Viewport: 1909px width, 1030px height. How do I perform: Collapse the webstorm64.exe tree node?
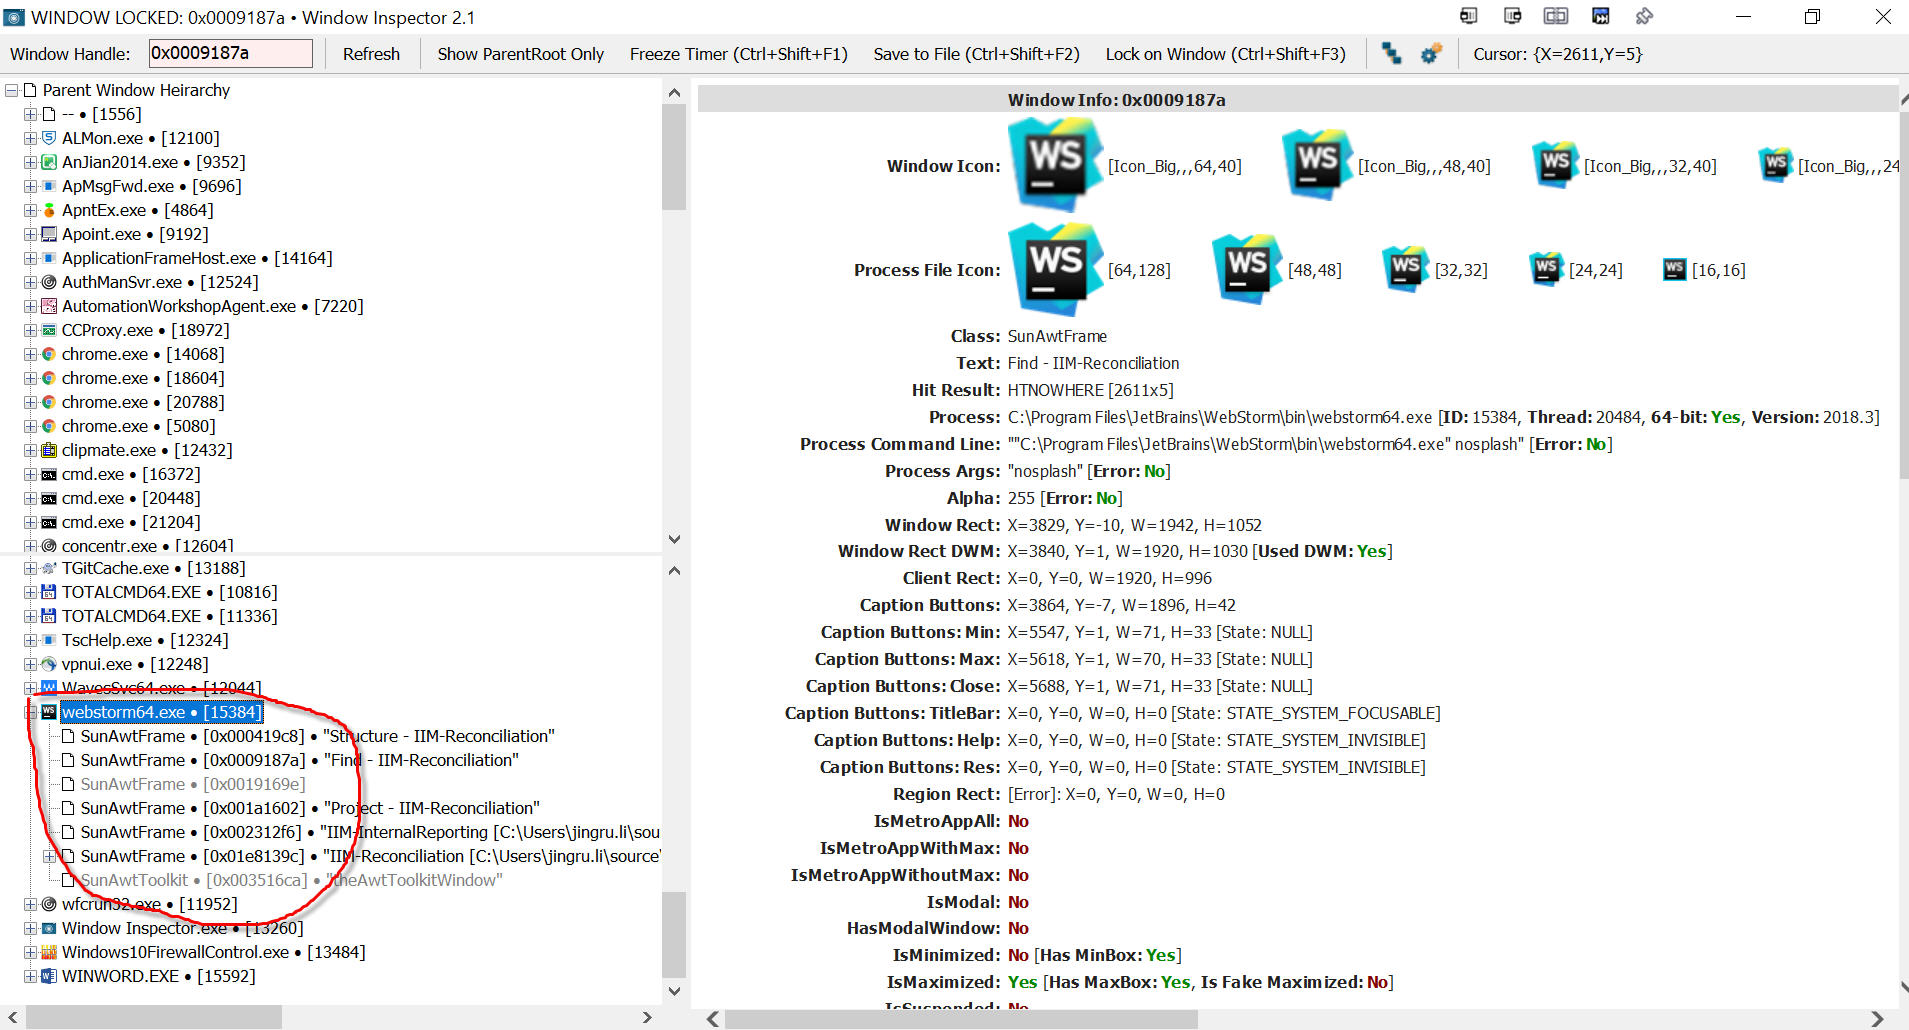coord(30,712)
